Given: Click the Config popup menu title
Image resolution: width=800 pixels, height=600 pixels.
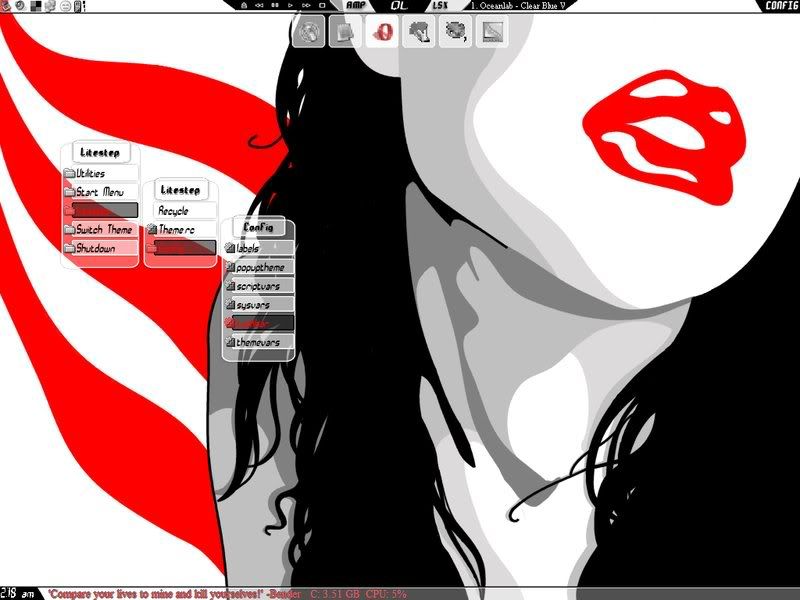Looking at the screenshot, I should coord(259,228).
